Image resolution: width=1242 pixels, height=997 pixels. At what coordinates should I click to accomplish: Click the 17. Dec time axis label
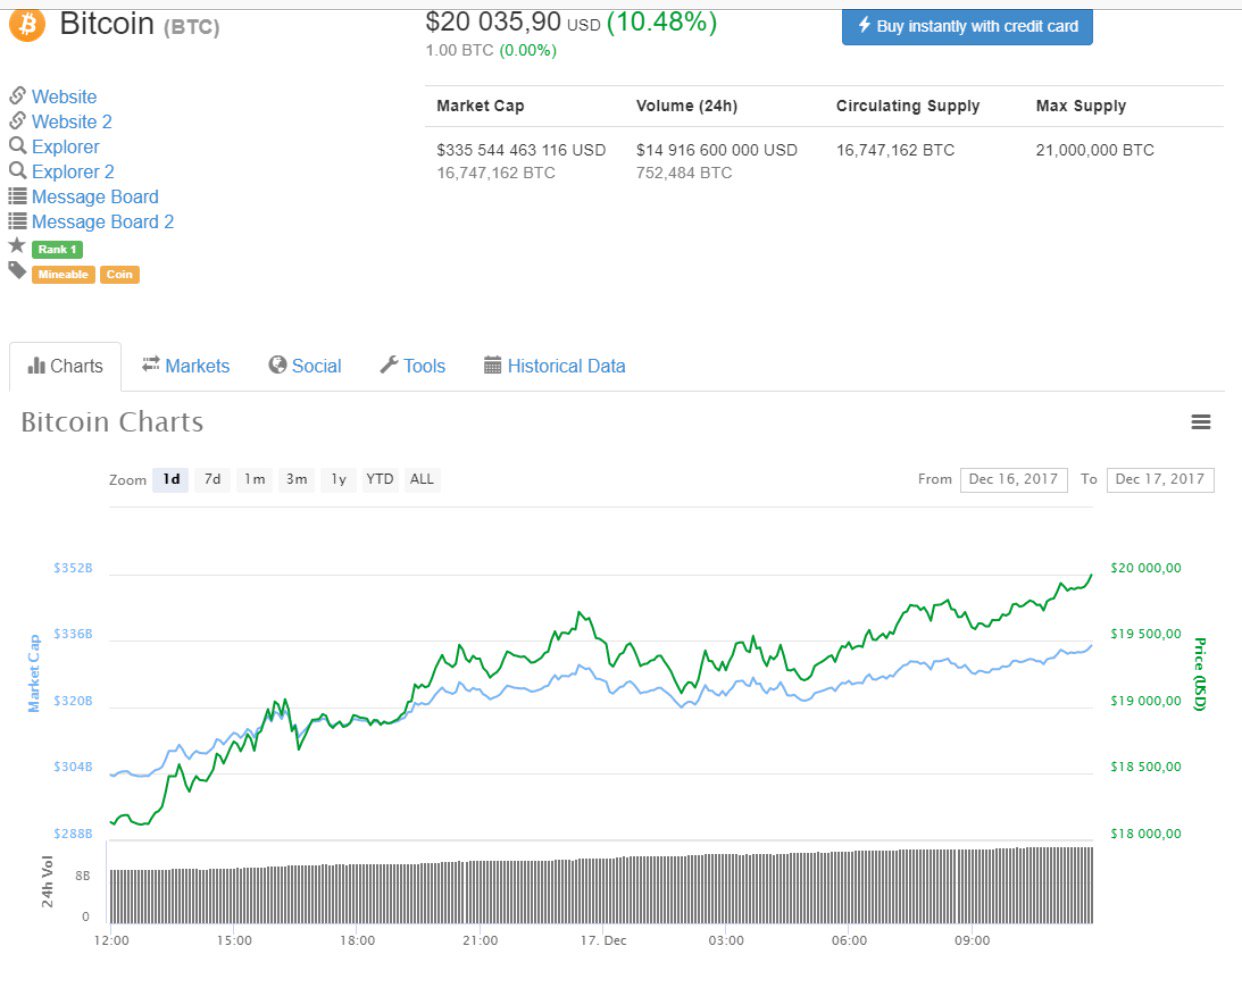(603, 940)
